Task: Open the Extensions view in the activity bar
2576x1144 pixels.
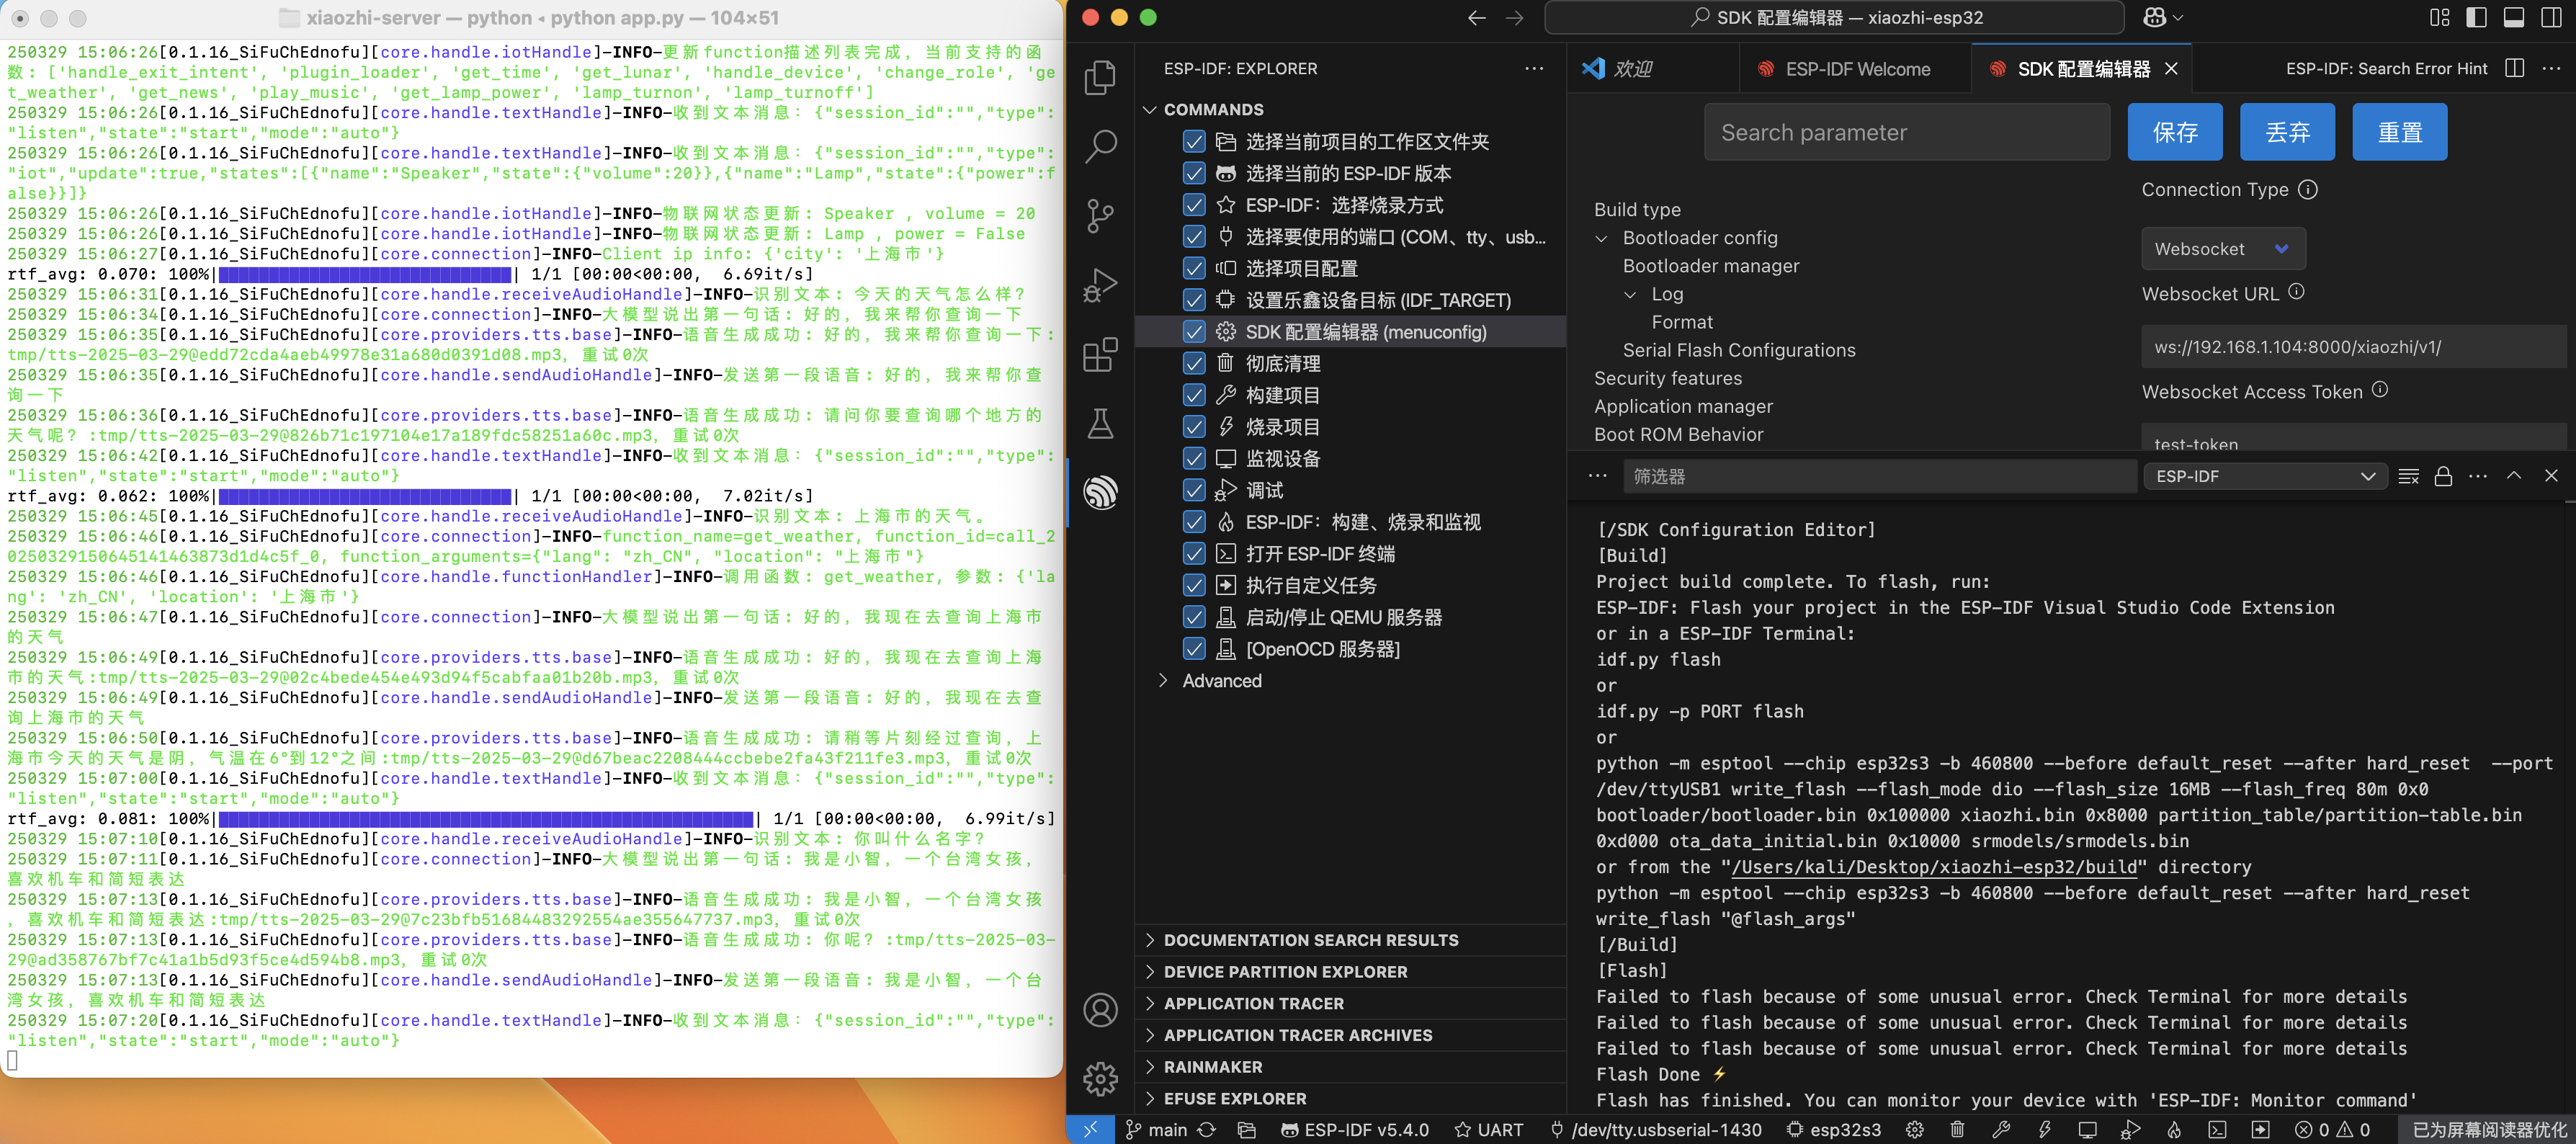Action: (1100, 355)
